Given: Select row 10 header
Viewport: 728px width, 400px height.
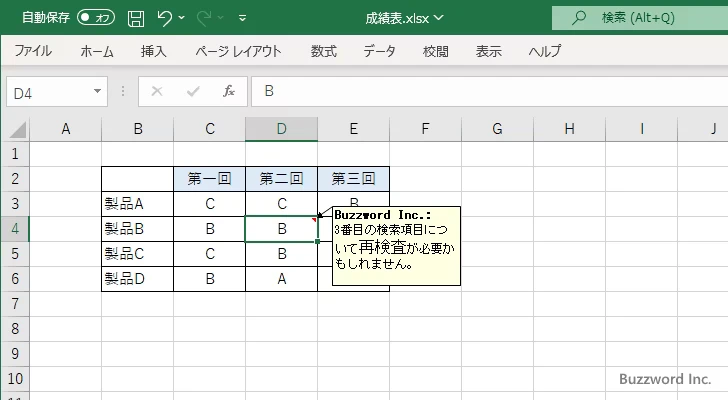Looking at the screenshot, I should coord(15,379).
